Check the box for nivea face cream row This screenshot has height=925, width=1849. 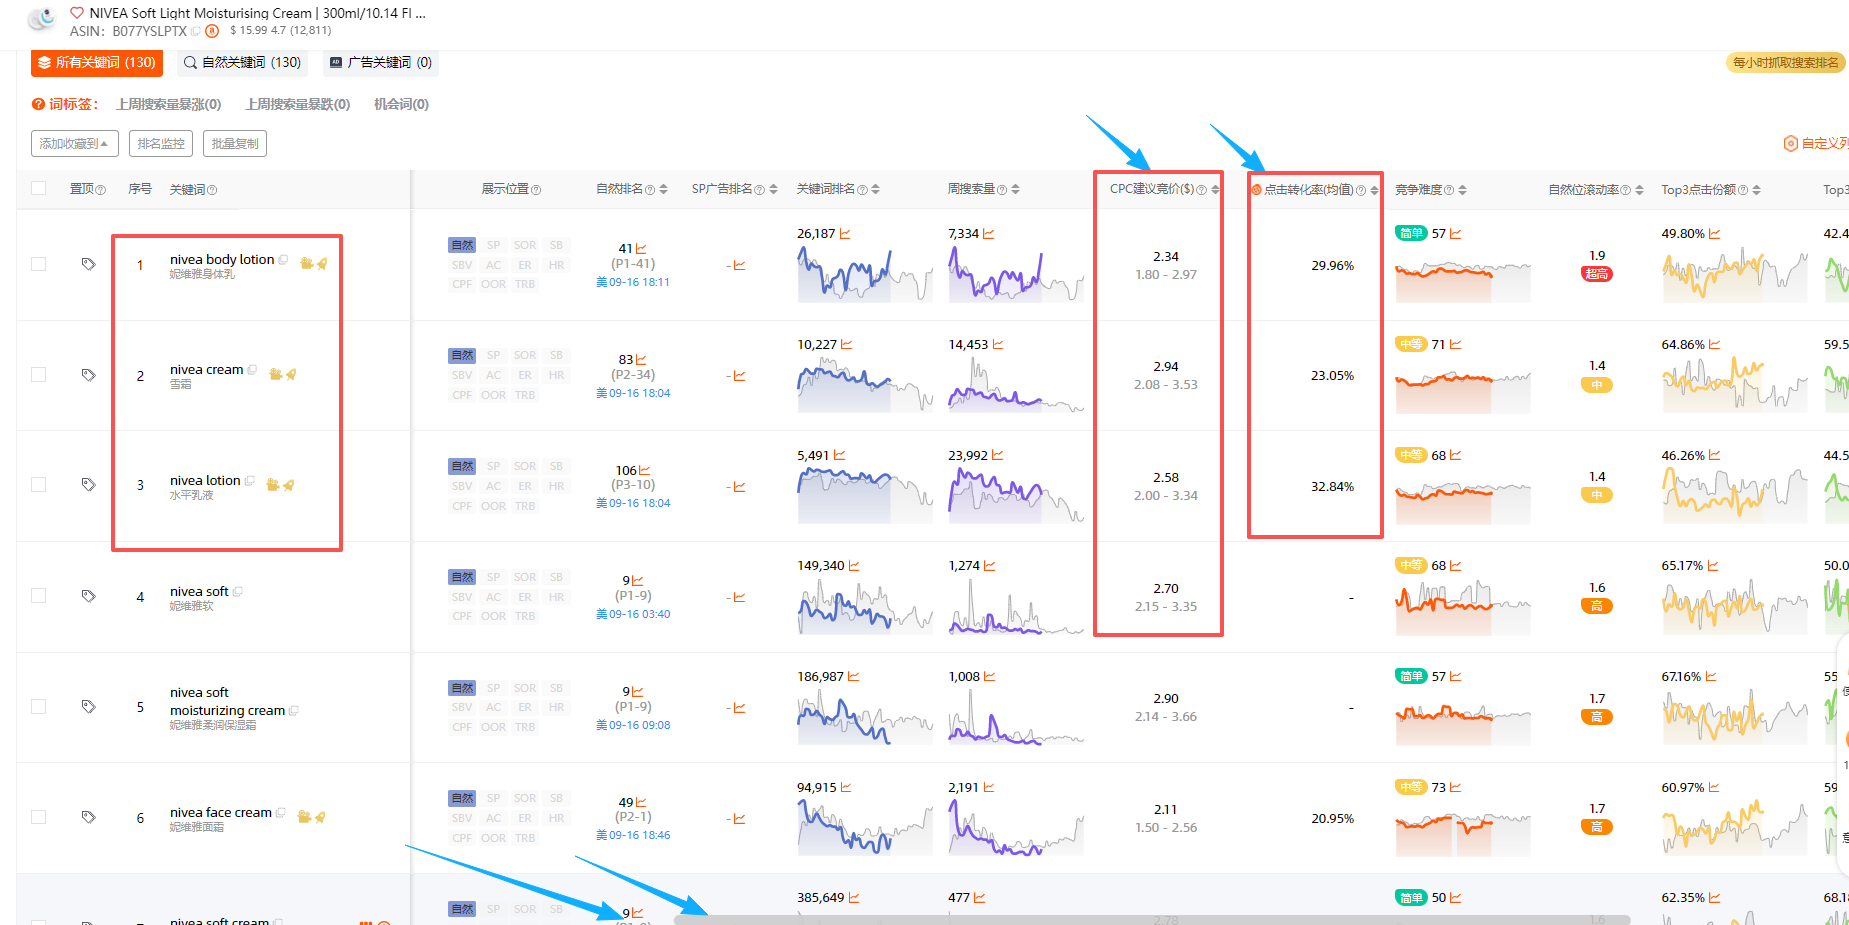pyautogui.click(x=38, y=817)
